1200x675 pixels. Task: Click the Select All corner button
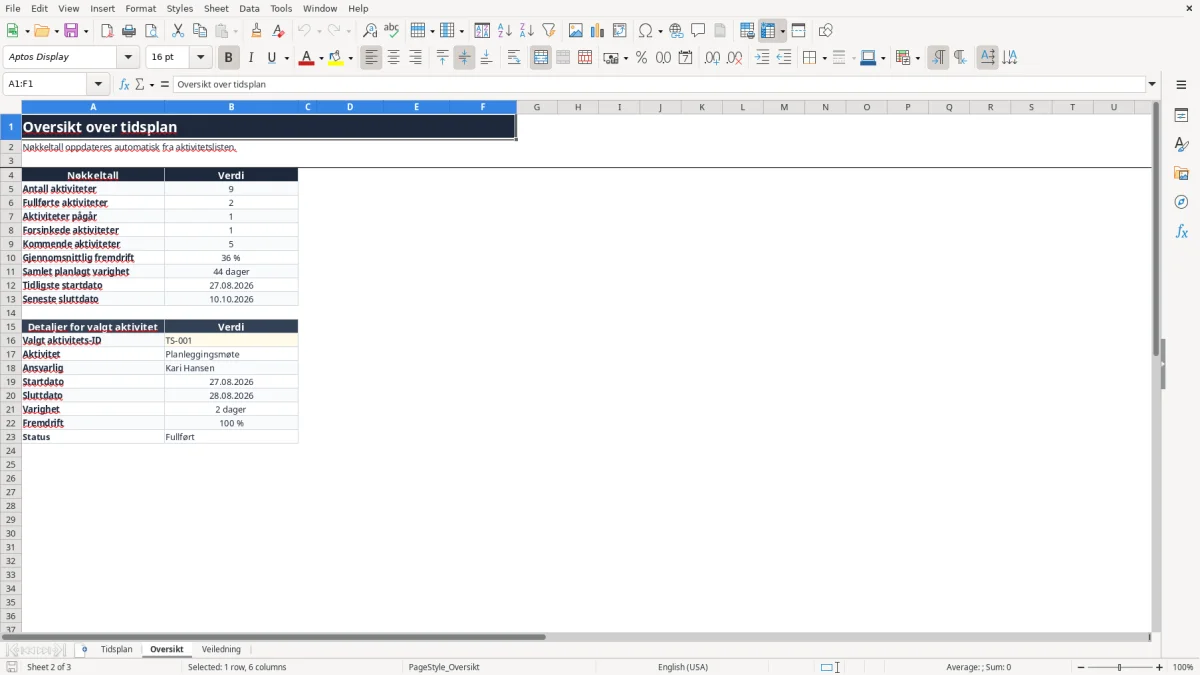[x=11, y=107]
